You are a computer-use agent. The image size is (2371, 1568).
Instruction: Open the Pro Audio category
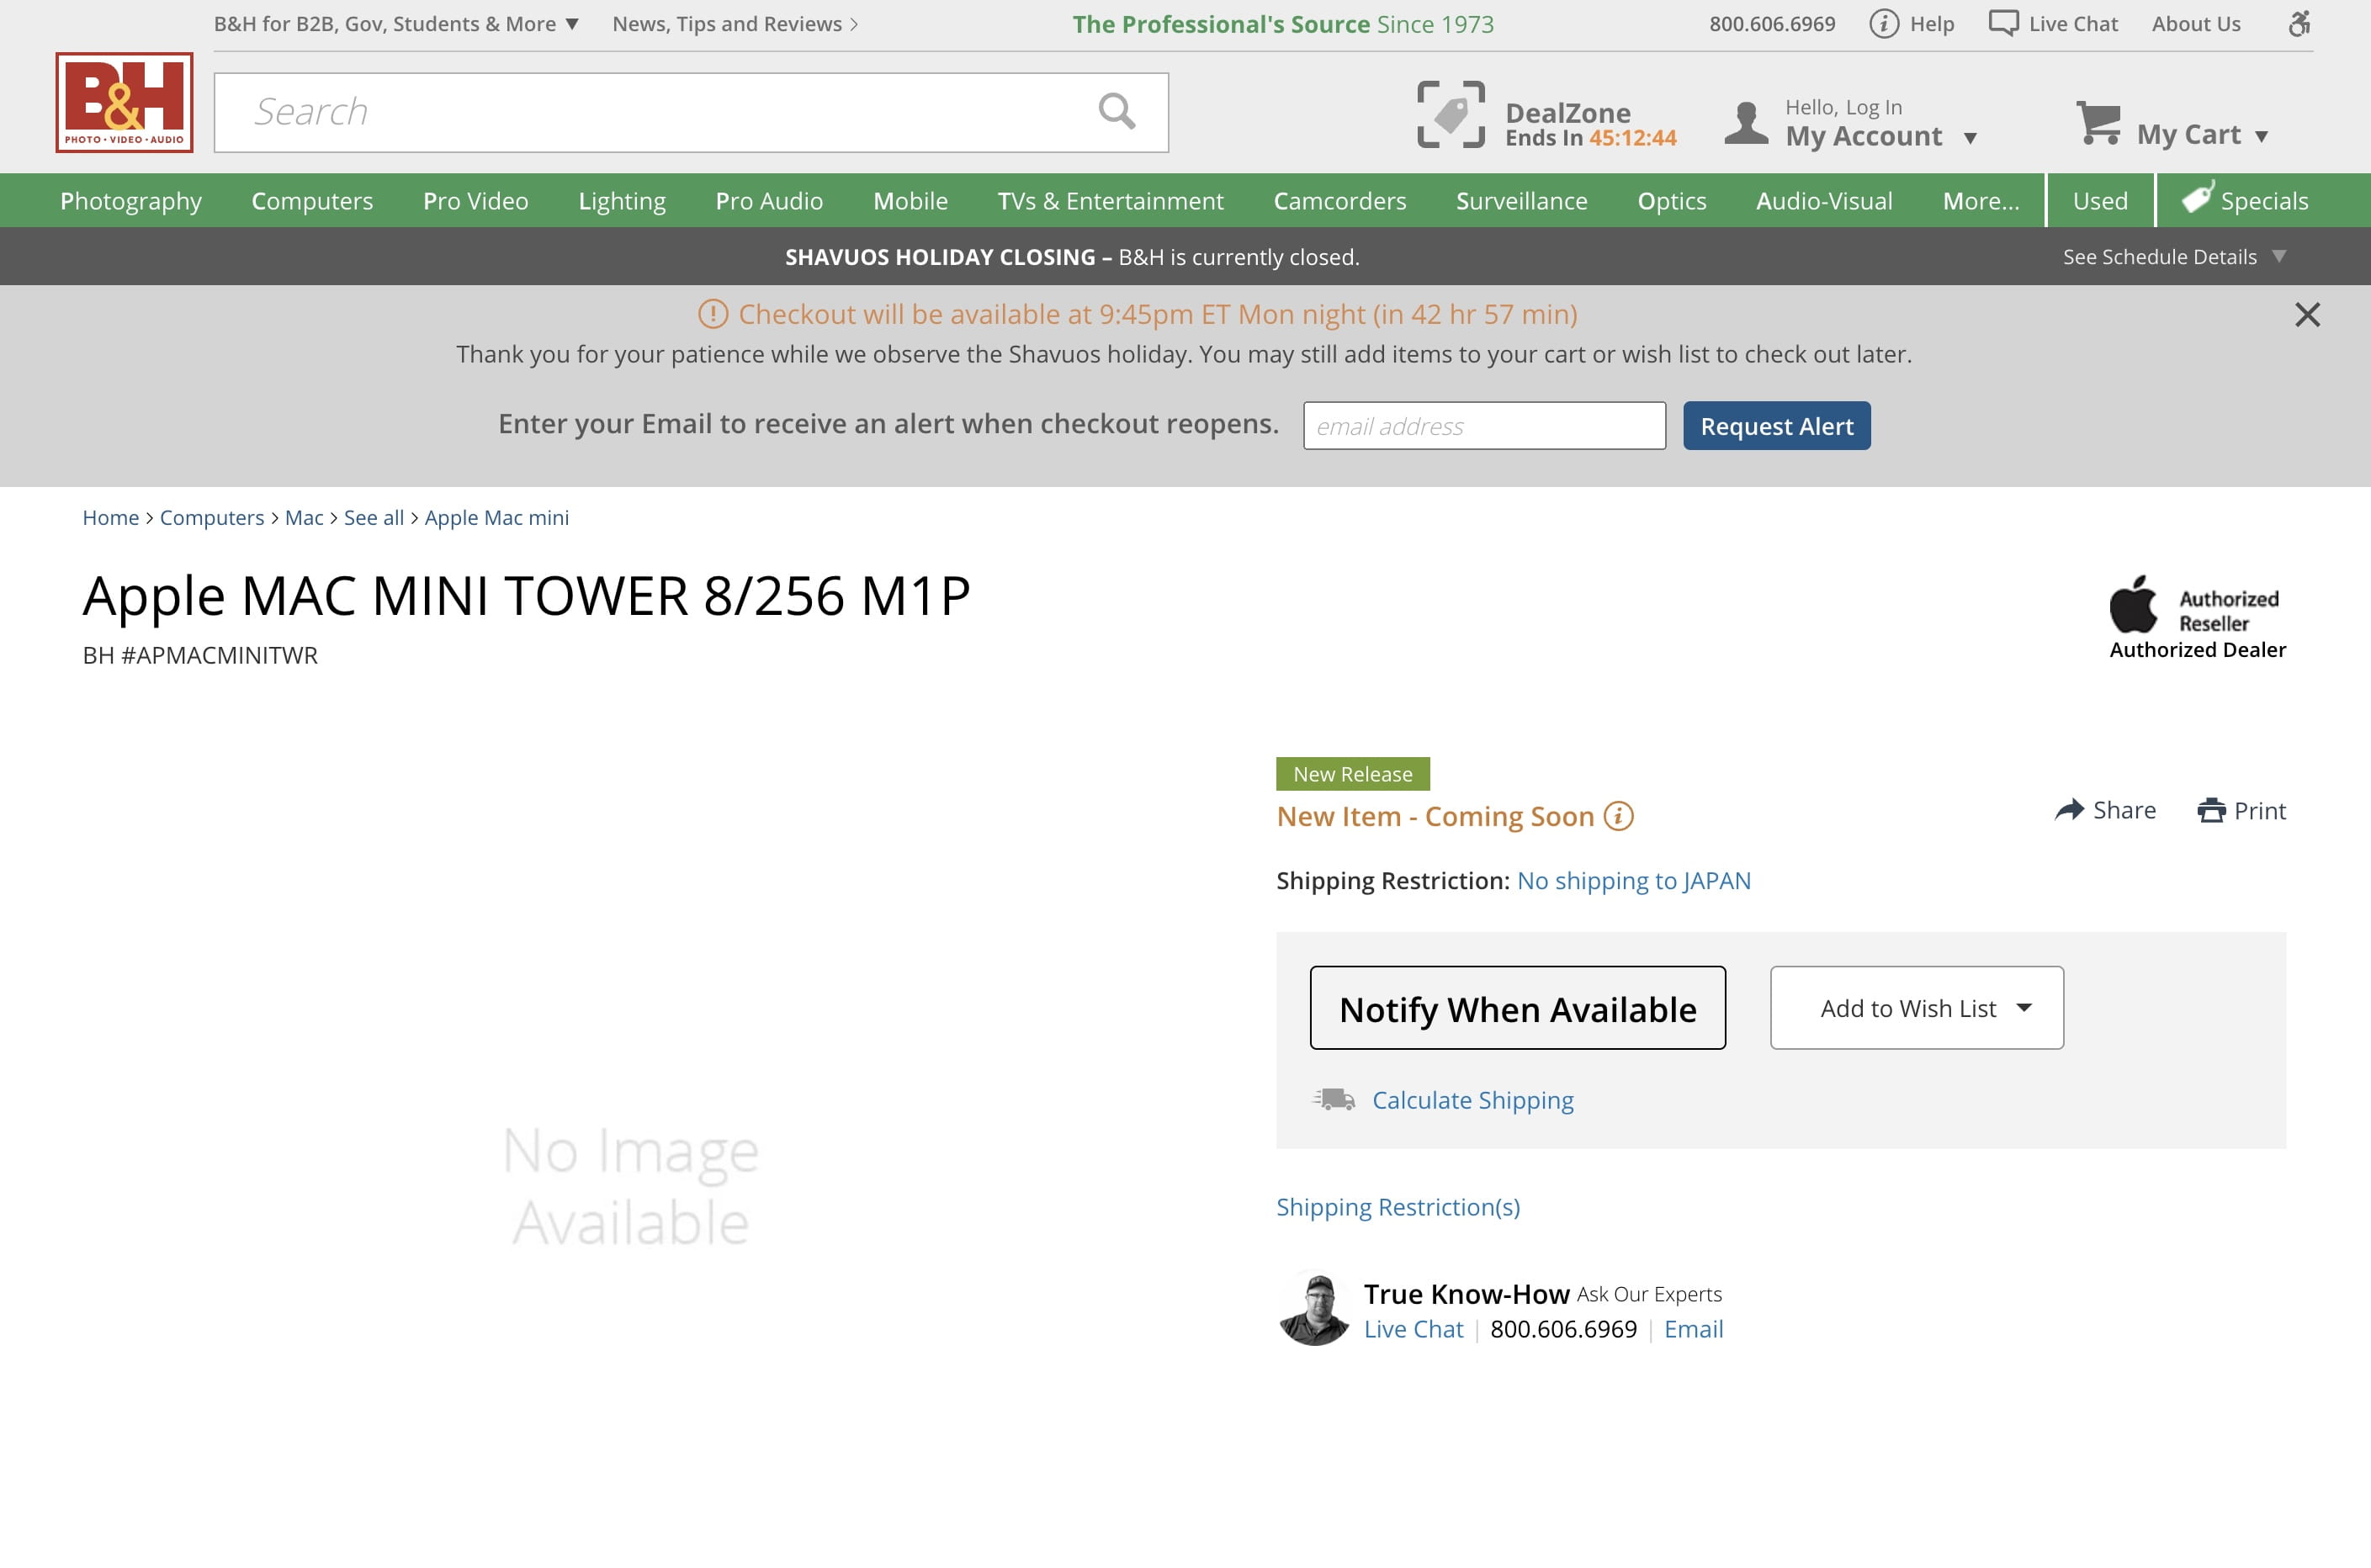(769, 201)
